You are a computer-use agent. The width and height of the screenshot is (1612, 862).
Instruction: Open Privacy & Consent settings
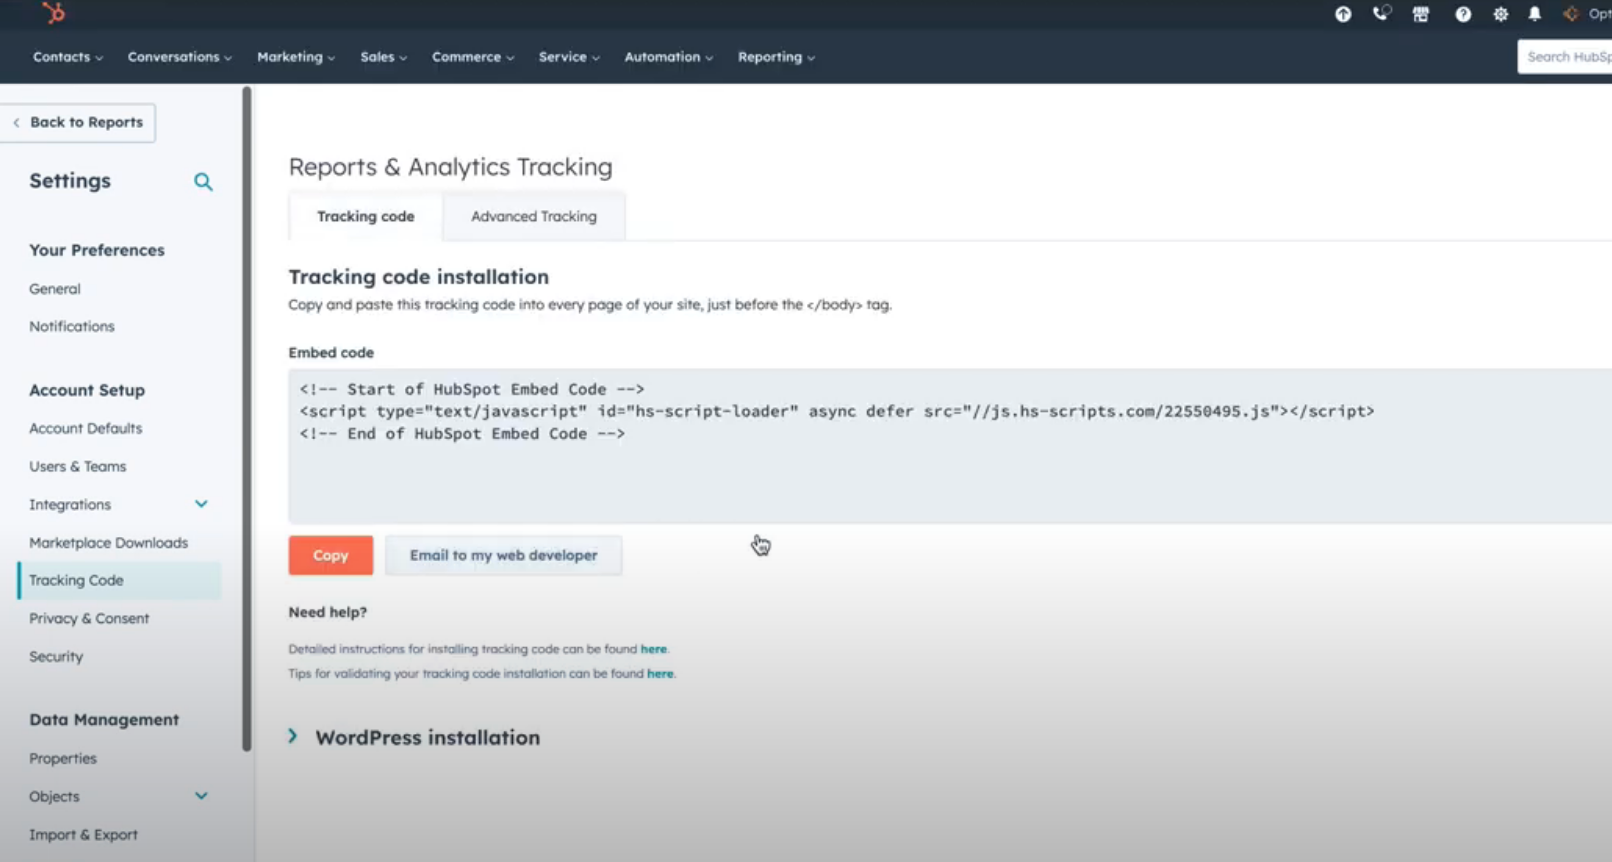89,618
